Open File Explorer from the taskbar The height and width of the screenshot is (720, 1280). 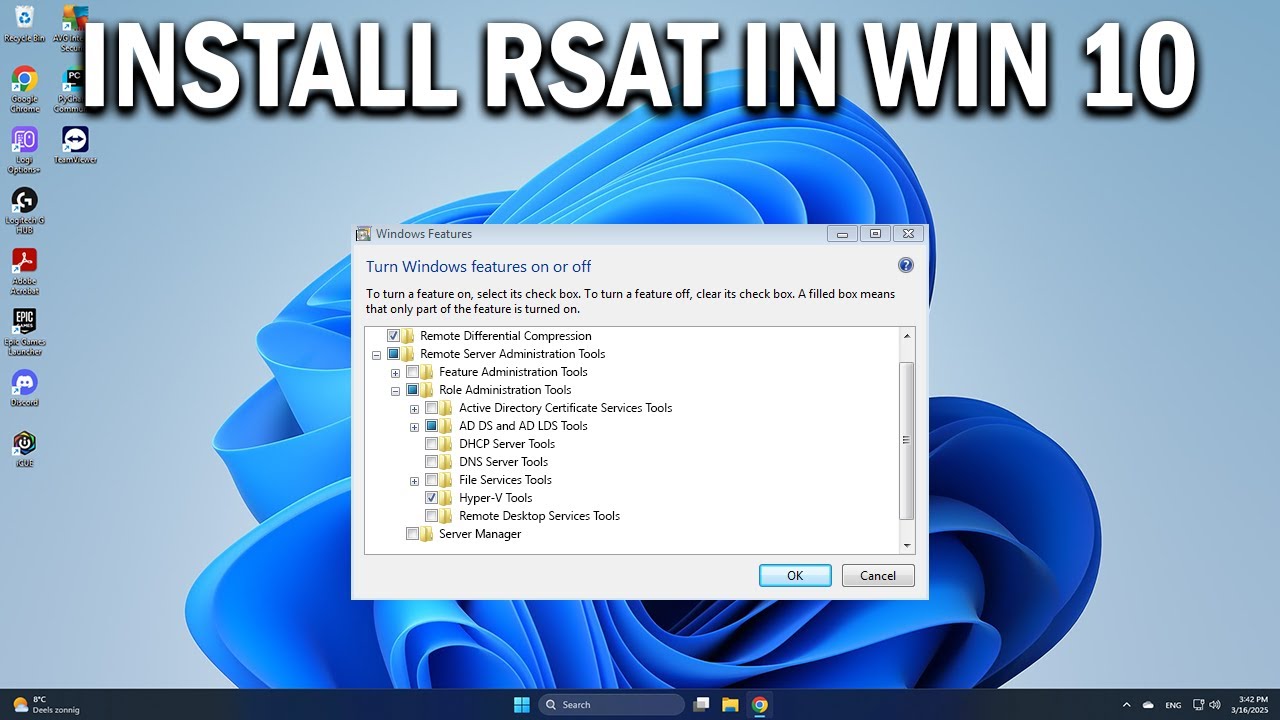pos(730,704)
